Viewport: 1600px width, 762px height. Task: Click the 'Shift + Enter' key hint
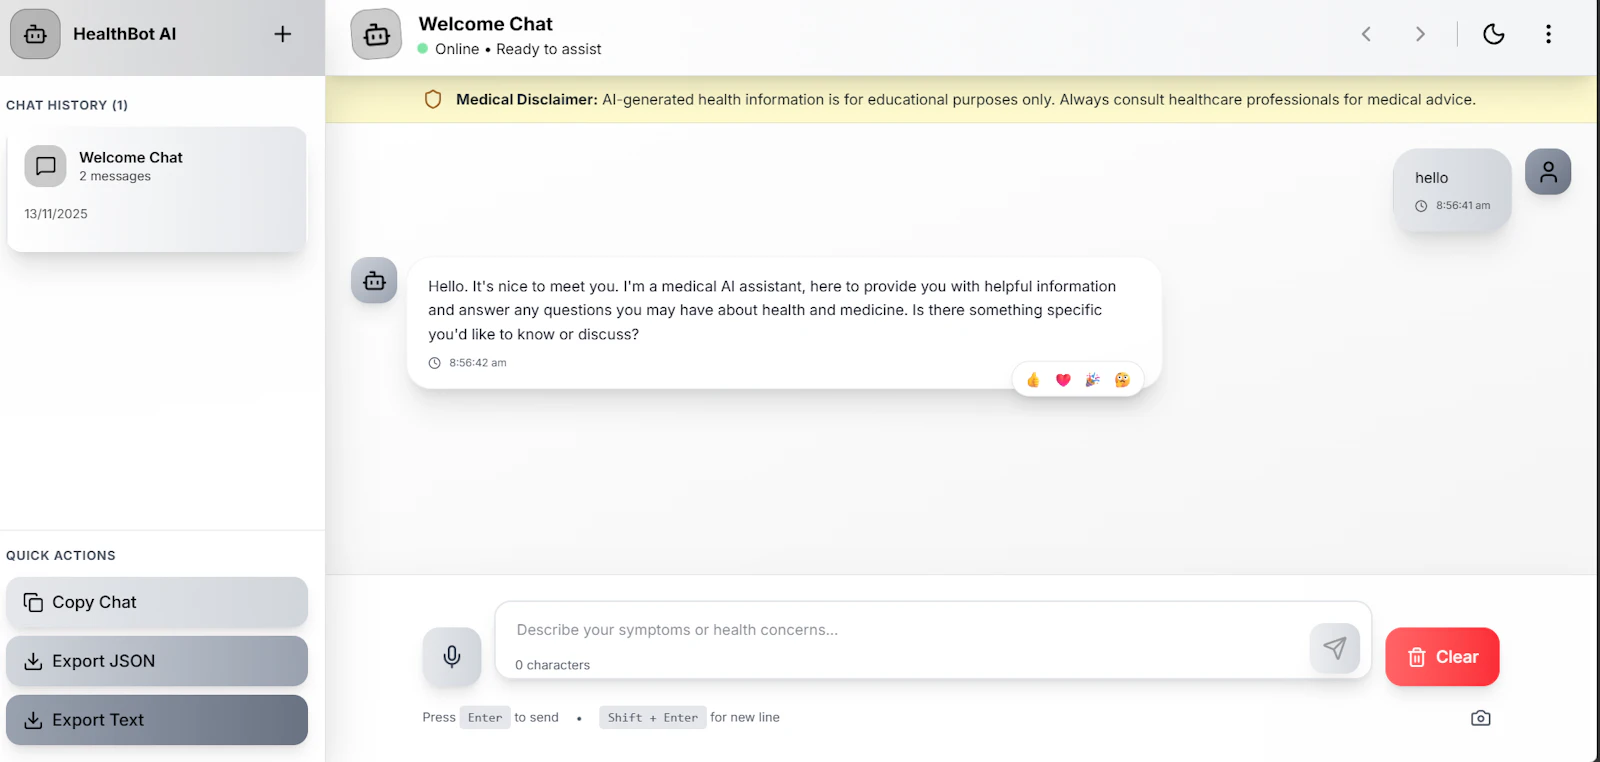(653, 717)
